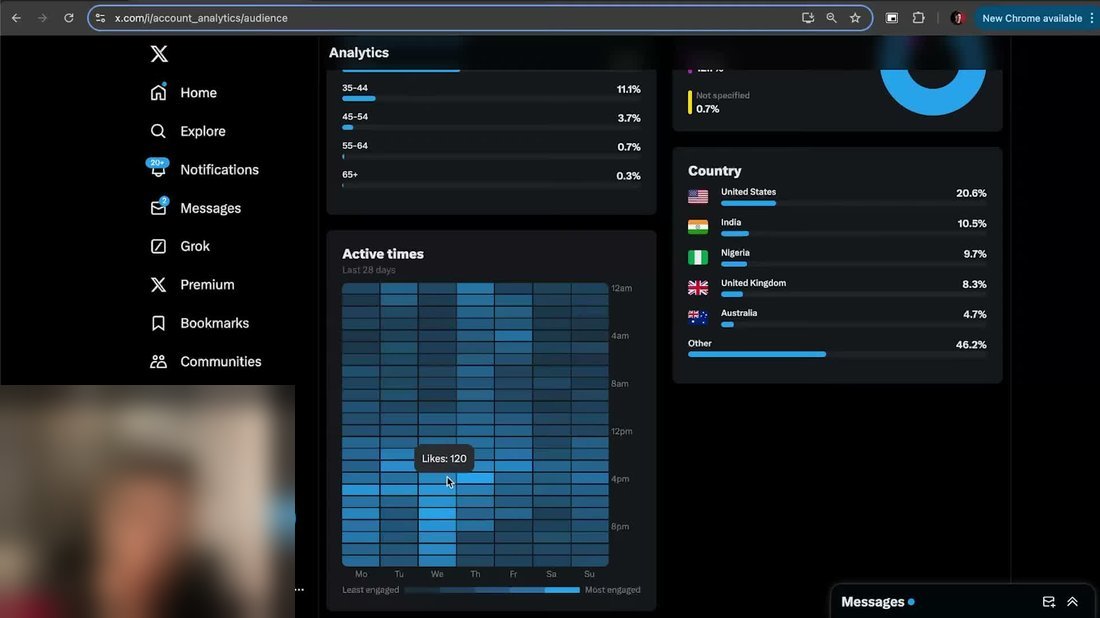Reload the page

click(69, 18)
